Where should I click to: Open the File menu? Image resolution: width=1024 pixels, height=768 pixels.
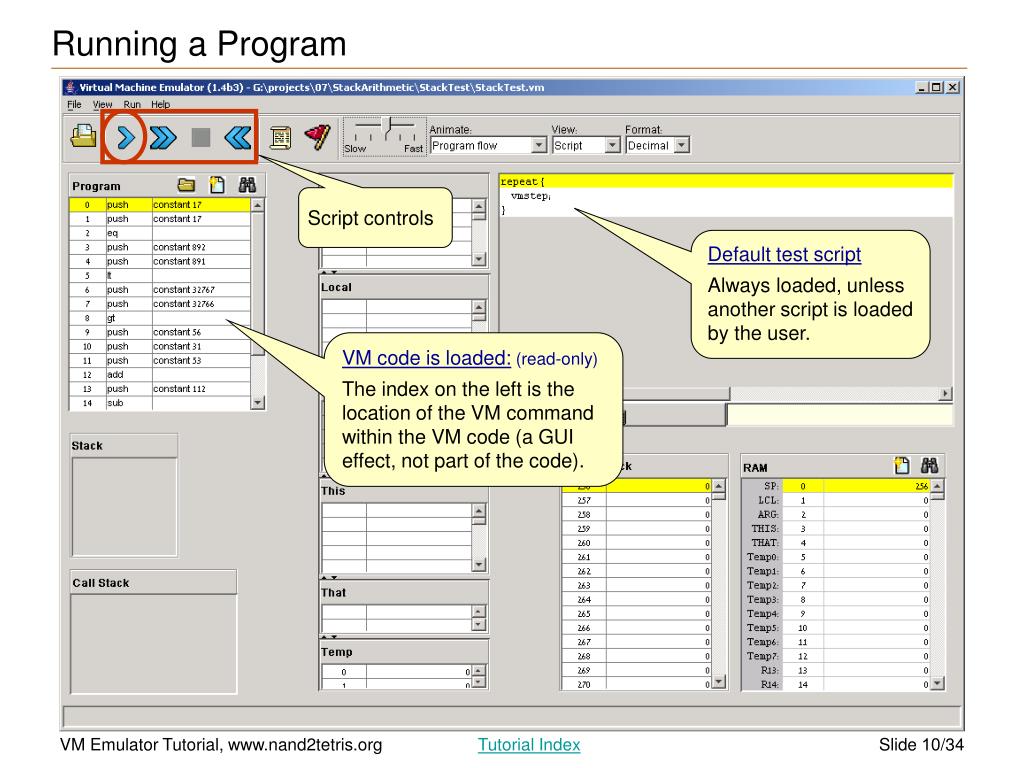coord(74,104)
